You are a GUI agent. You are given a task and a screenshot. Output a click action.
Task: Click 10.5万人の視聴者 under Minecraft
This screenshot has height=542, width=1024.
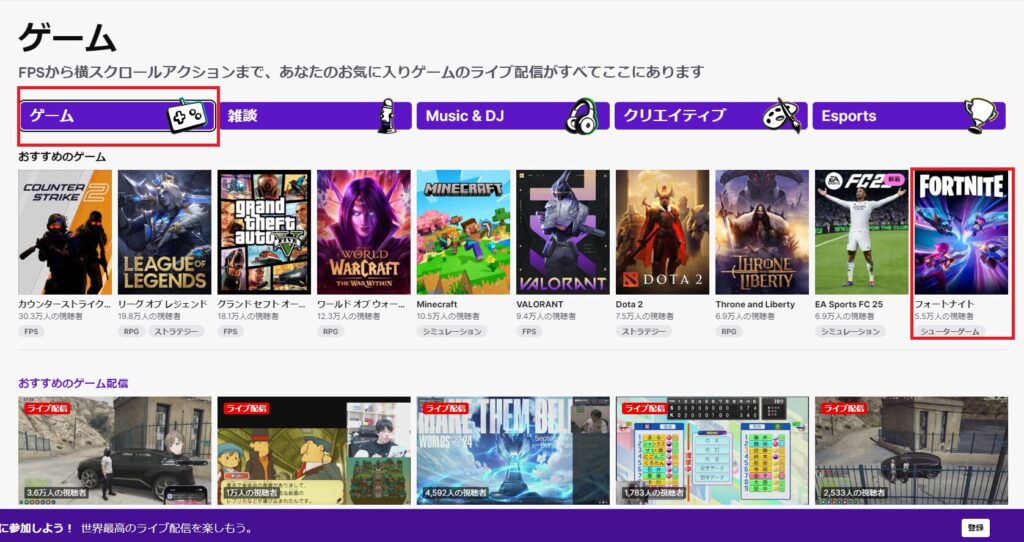coord(447,316)
